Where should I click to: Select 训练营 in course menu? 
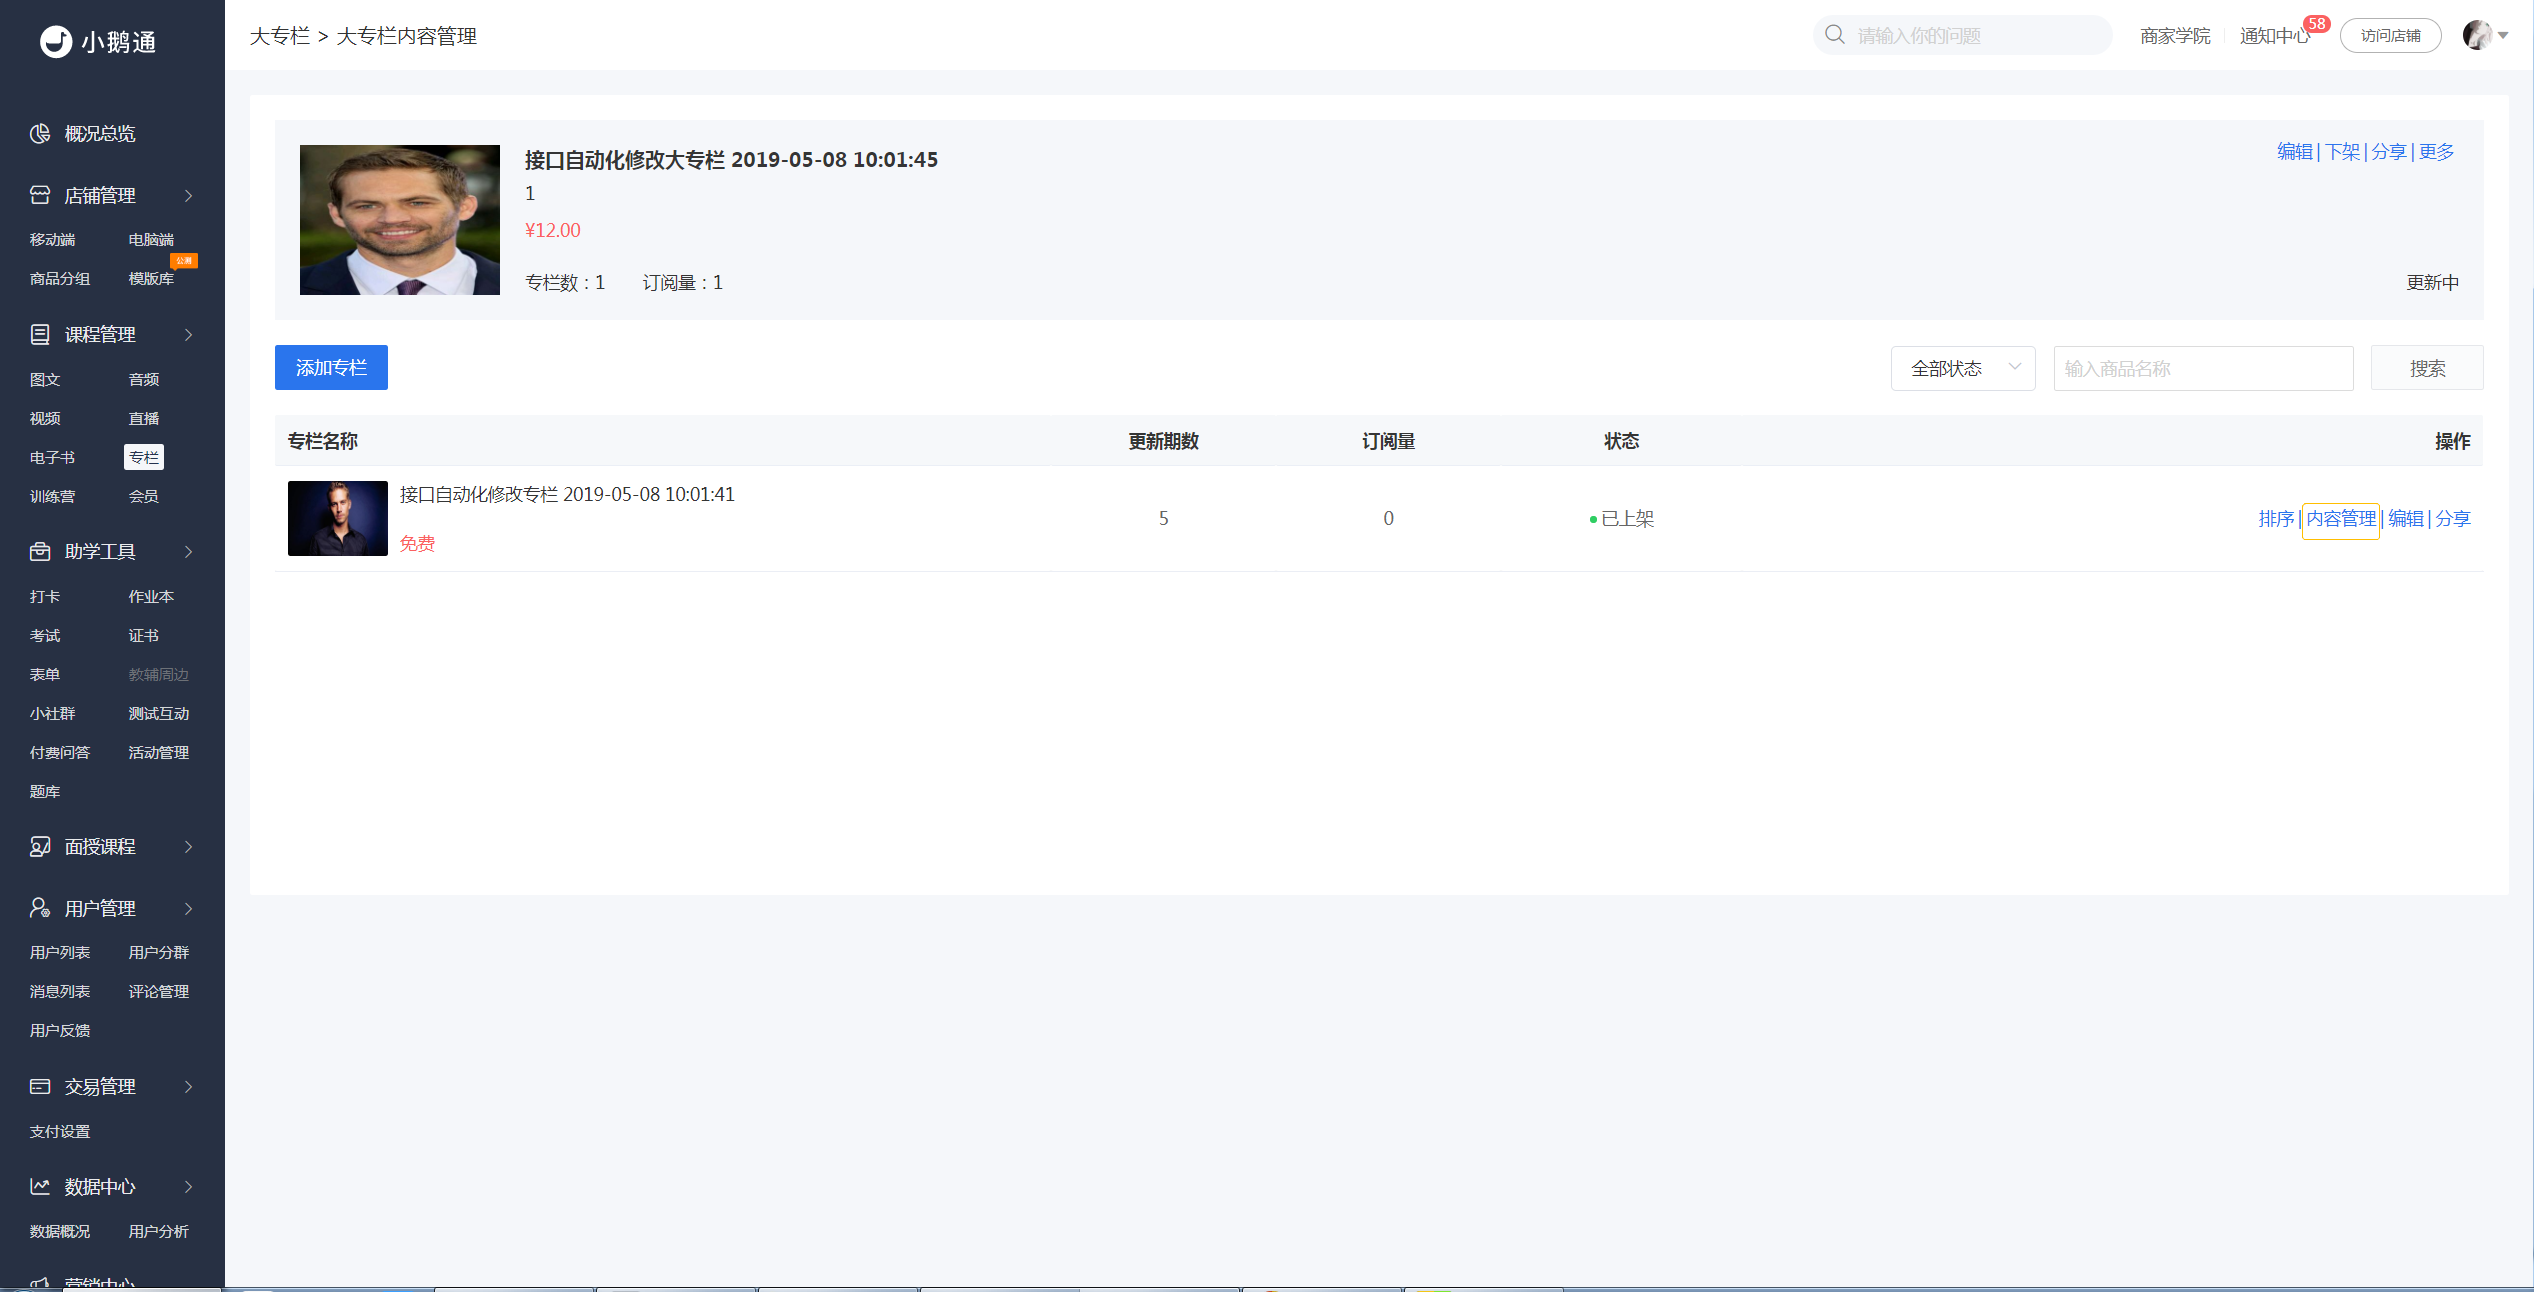click(x=52, y=497)
